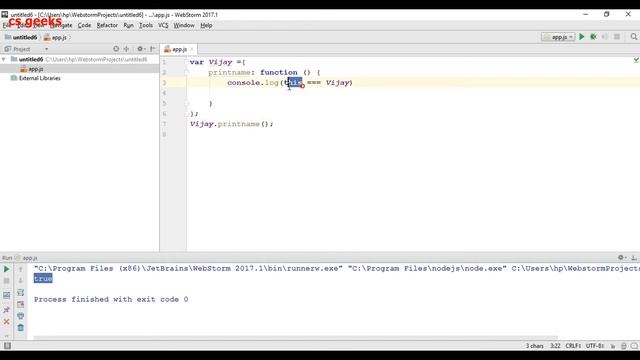
Task: Click the line 3 console.log statement
Action: pyautogui.click(x=290, y=83)
